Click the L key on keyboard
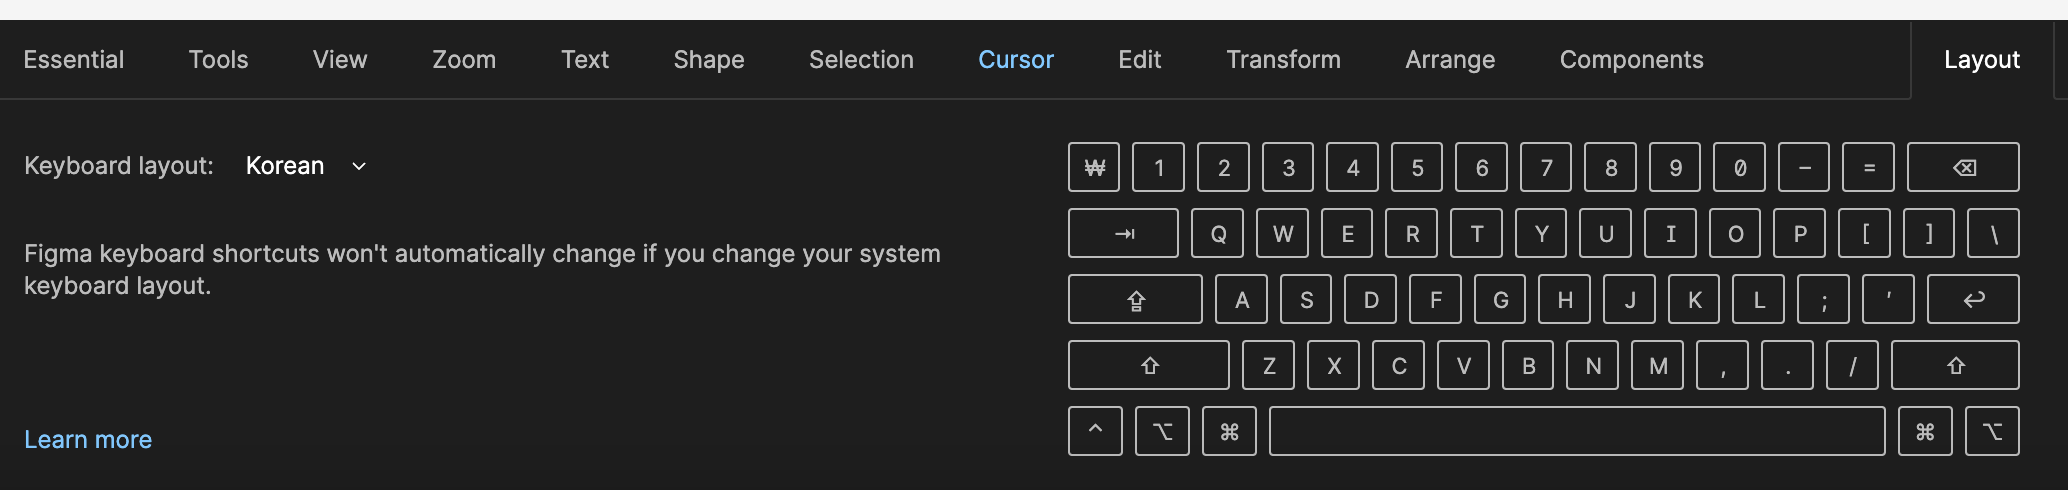This screenshot has height=490, width=2068. point(1758,299)
